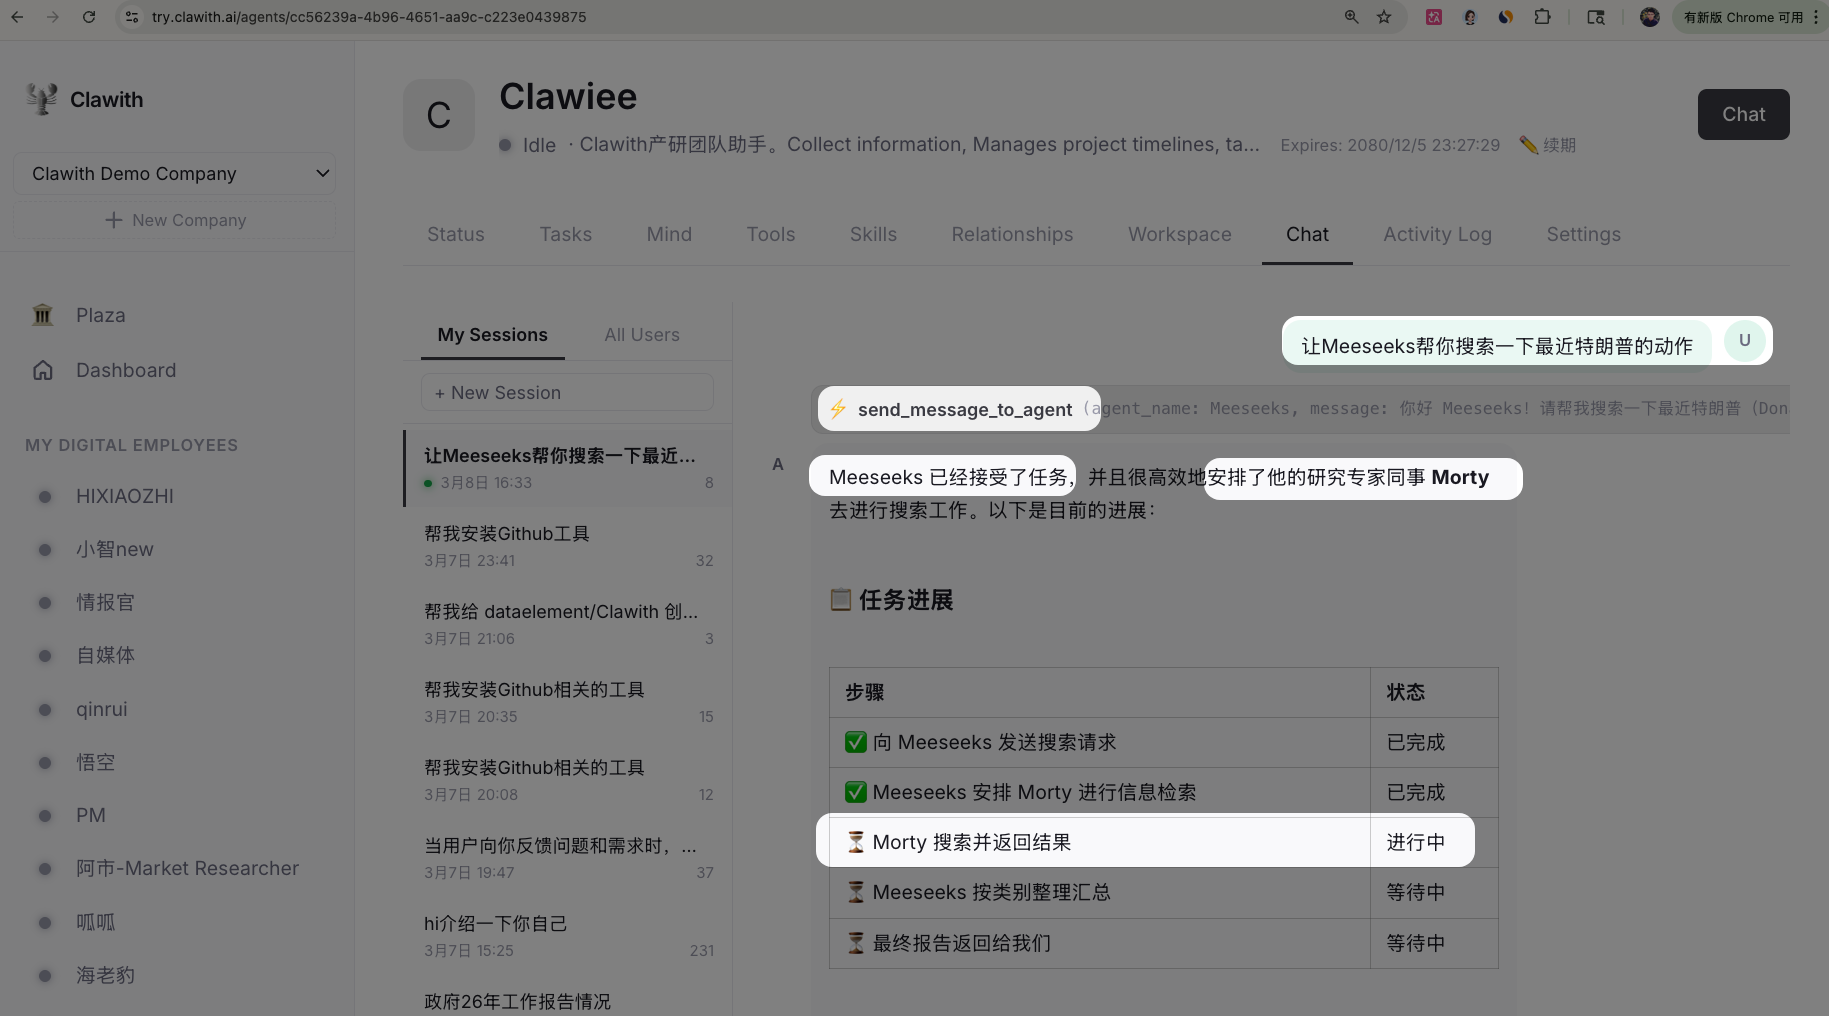Click the browser reload icon
Image resolution: width=1829 pixels, height=1016 pixels.
pyautogui.click(x=89, y=17)
